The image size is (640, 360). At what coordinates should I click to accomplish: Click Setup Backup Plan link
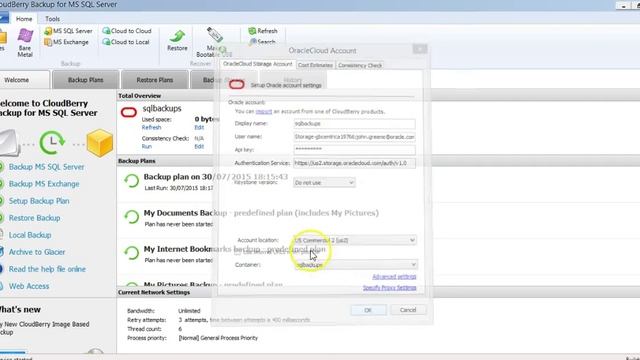tap(39, 201)
